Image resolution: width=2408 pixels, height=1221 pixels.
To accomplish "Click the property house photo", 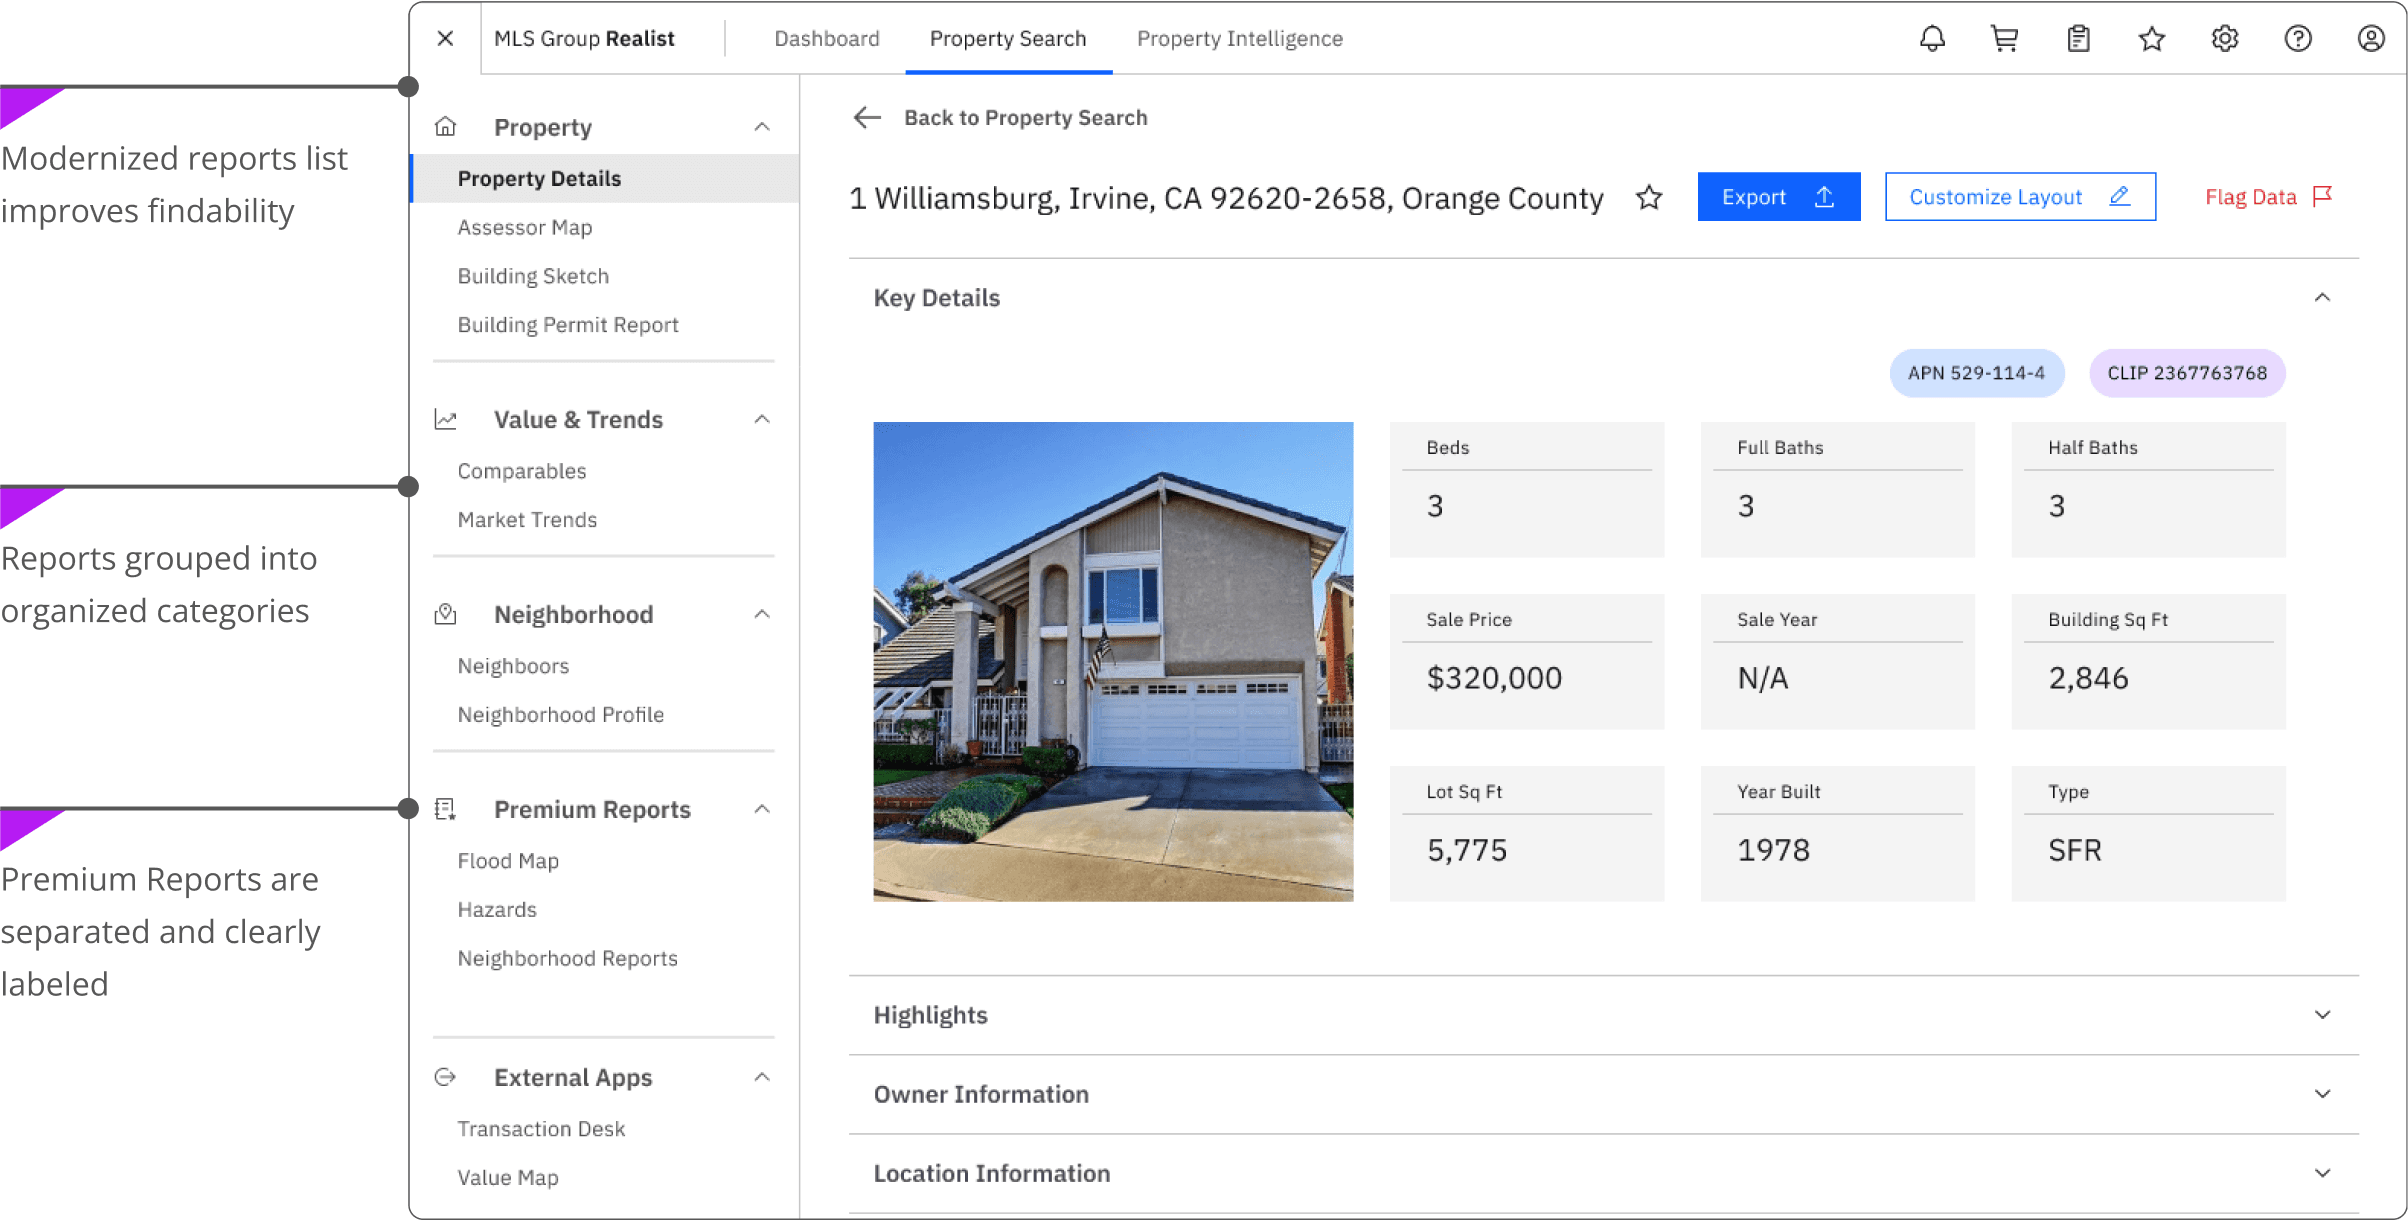I will click(x=1112, y=661).
